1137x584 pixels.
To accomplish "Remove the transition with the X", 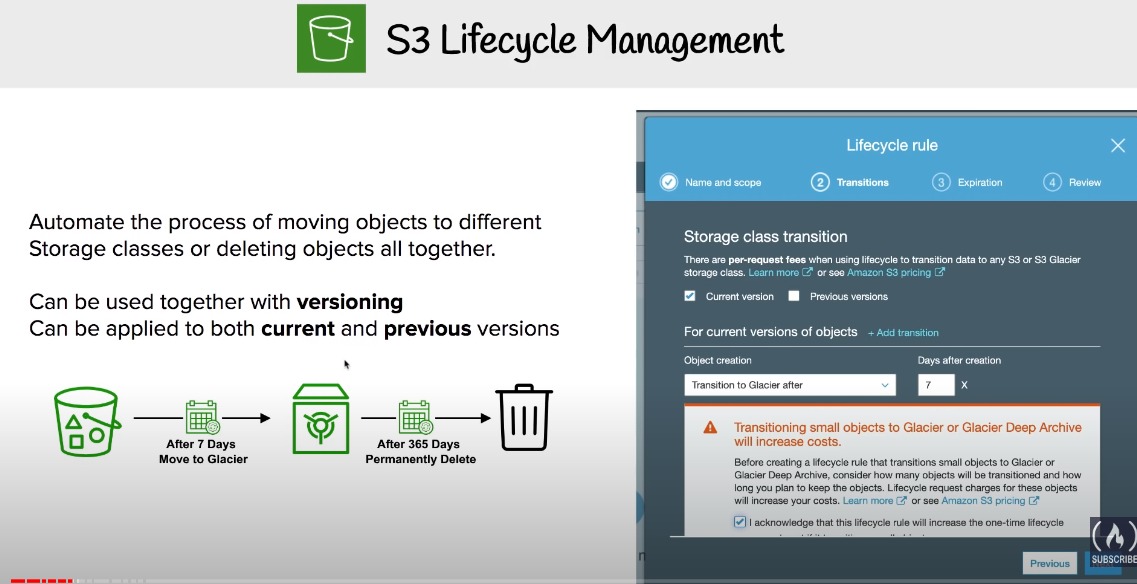I will [964, 385].
